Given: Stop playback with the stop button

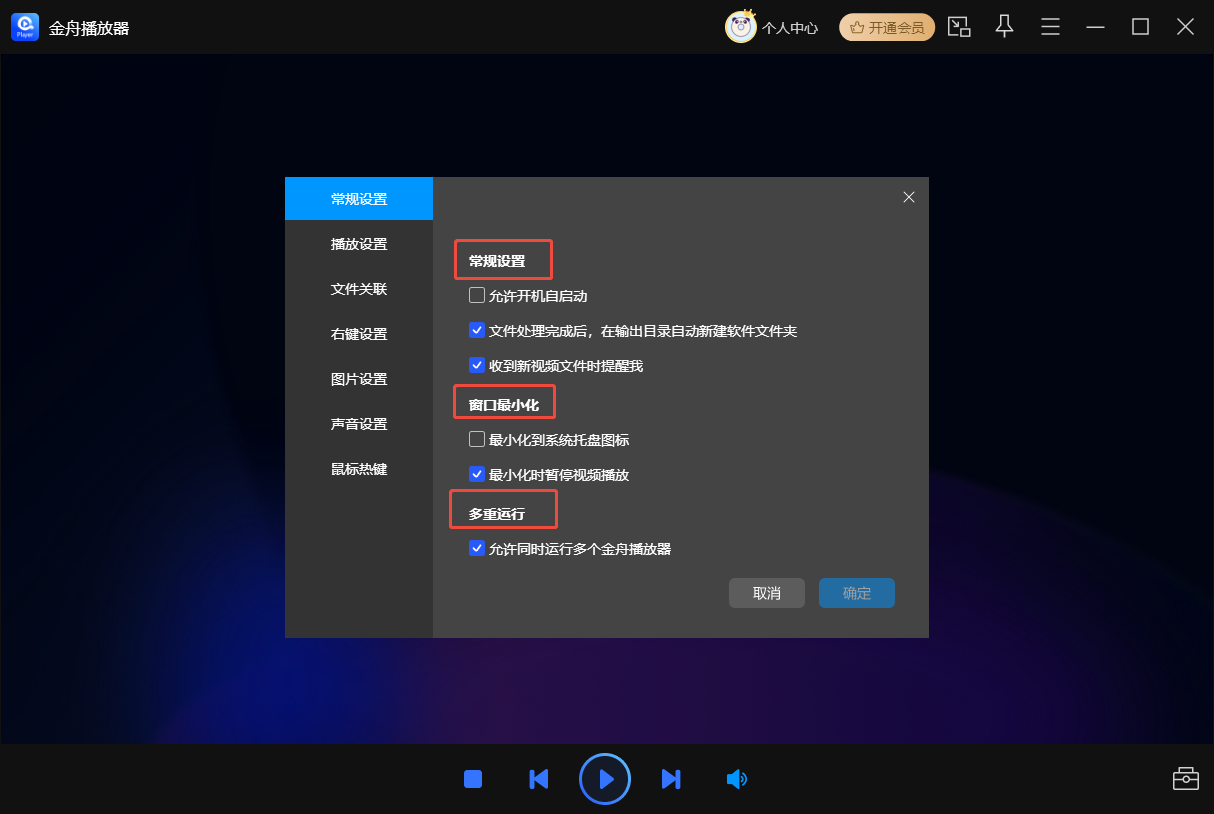Looking at the screenshot, I should pyautogui.click(x=473, y=779).
